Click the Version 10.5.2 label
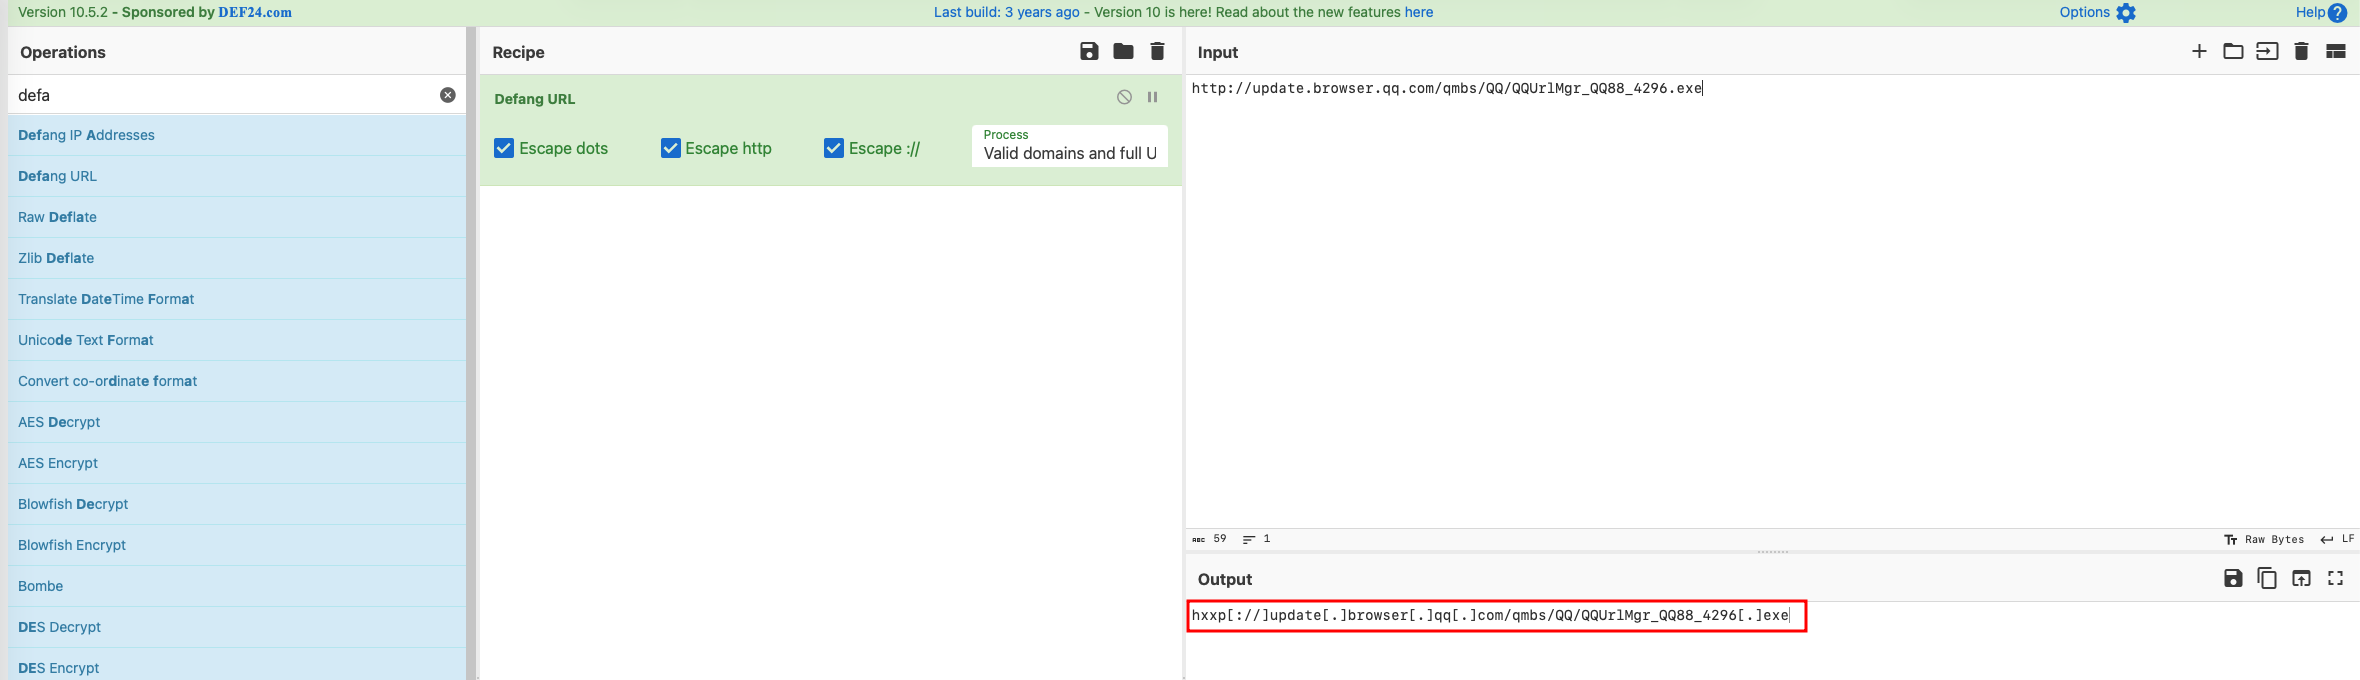The width and height of the screenshot is (2360, 680). [63, 12]
